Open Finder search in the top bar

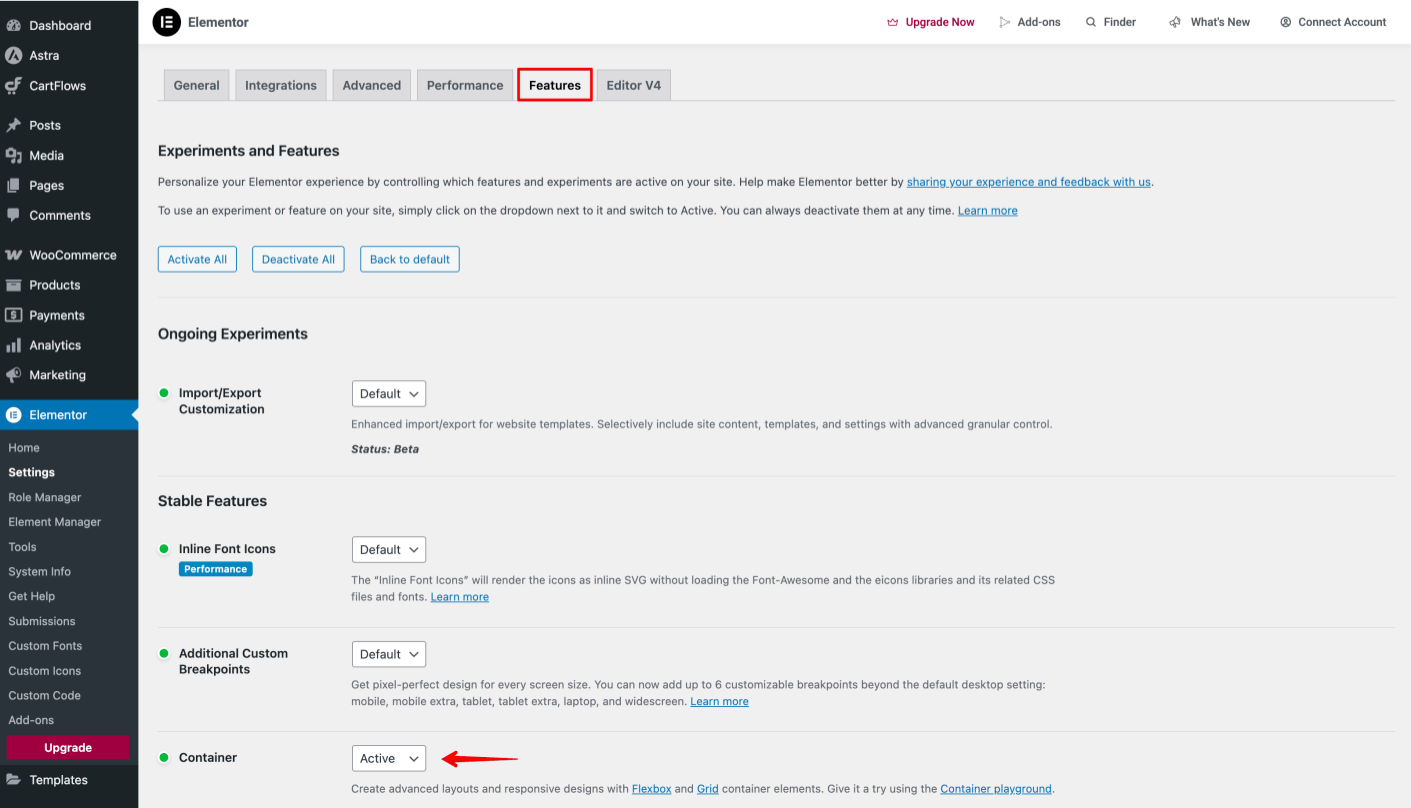click(x=1110, y=21)
